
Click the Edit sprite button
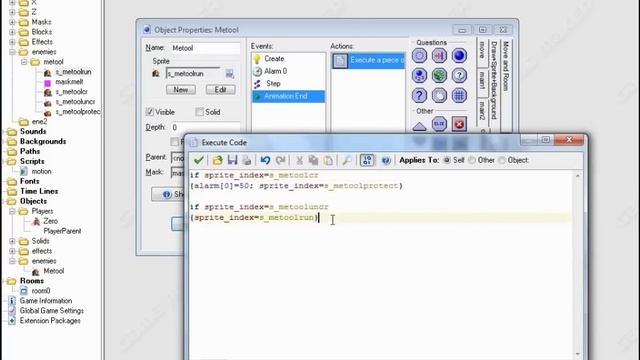point(220,89)
